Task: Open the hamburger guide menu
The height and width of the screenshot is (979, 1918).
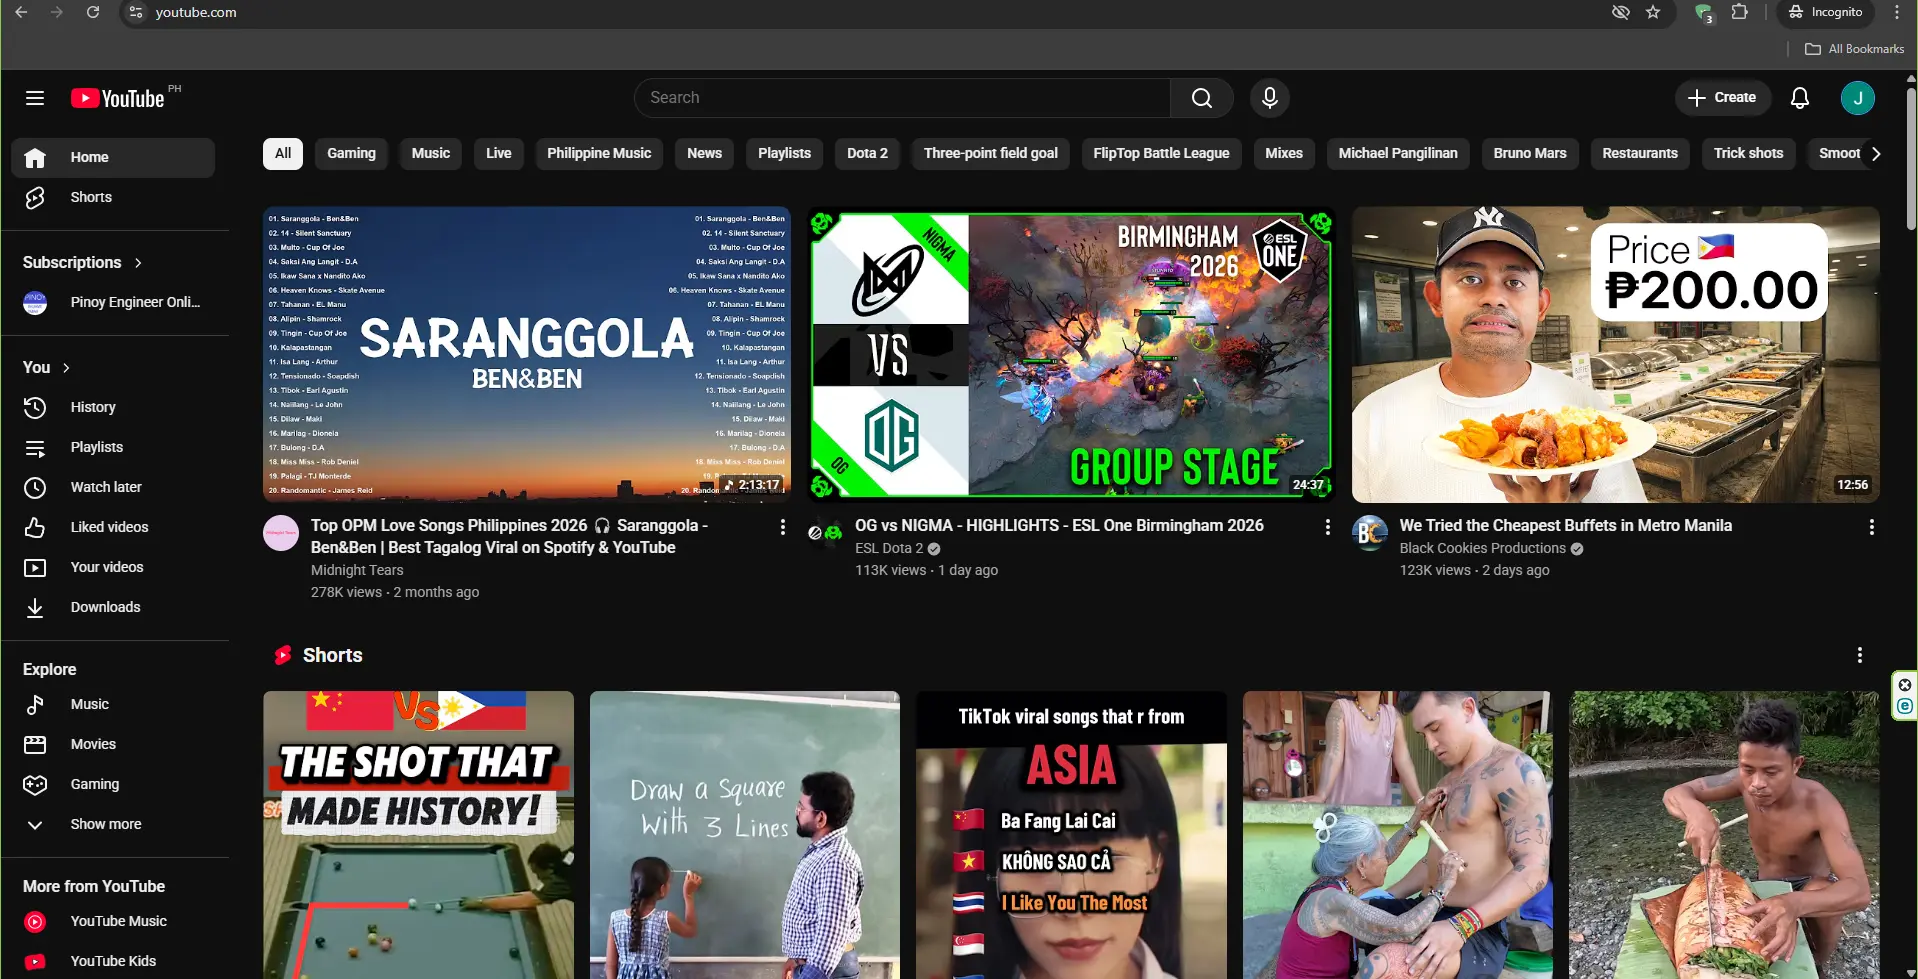Action: pos(35,98)
